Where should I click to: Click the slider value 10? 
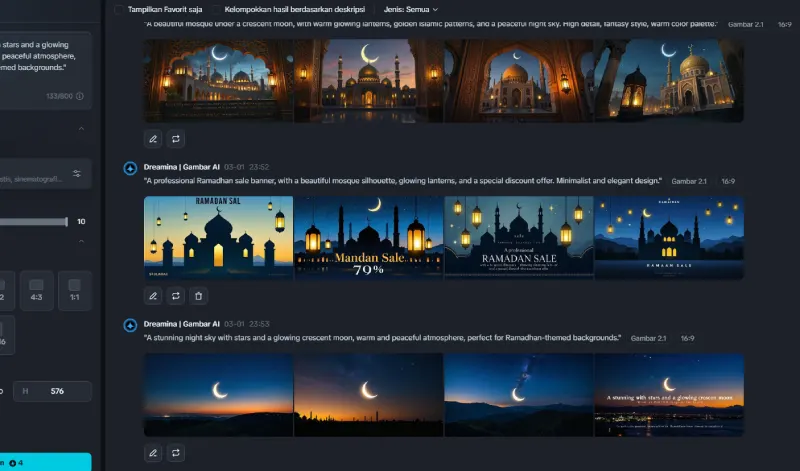click(81, 221)
